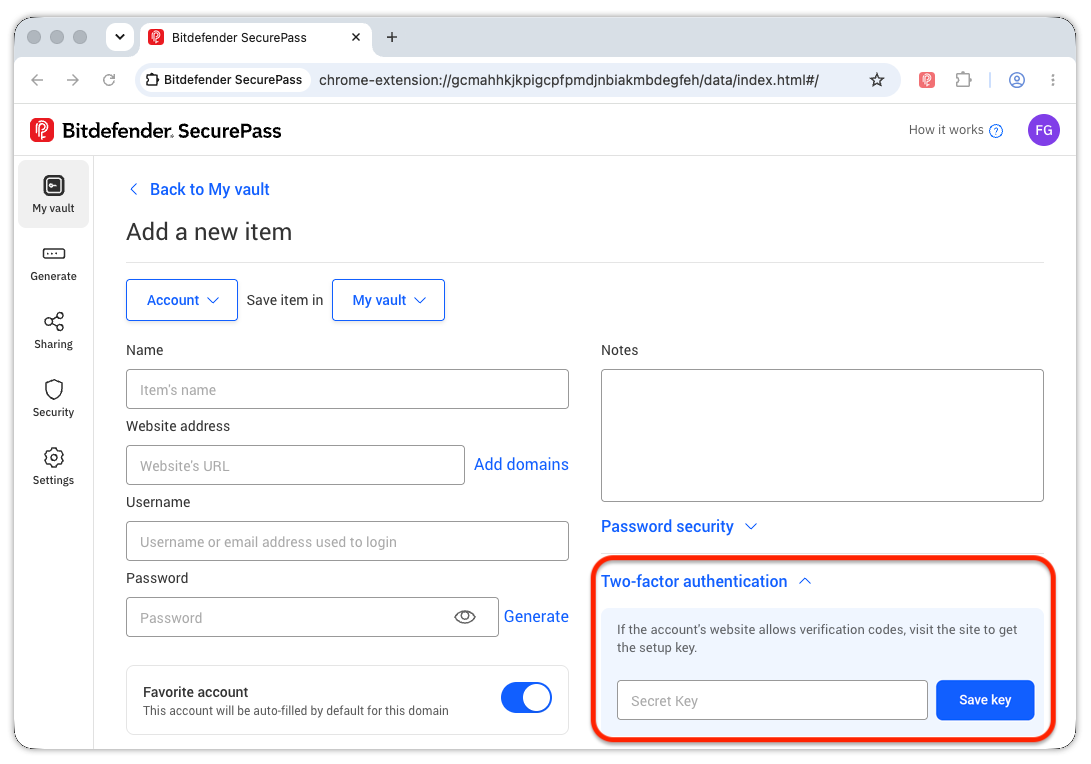This screenshot has height=764, width=1091.
Task: Focus the Secret Key field
Action: pos(772,700)
